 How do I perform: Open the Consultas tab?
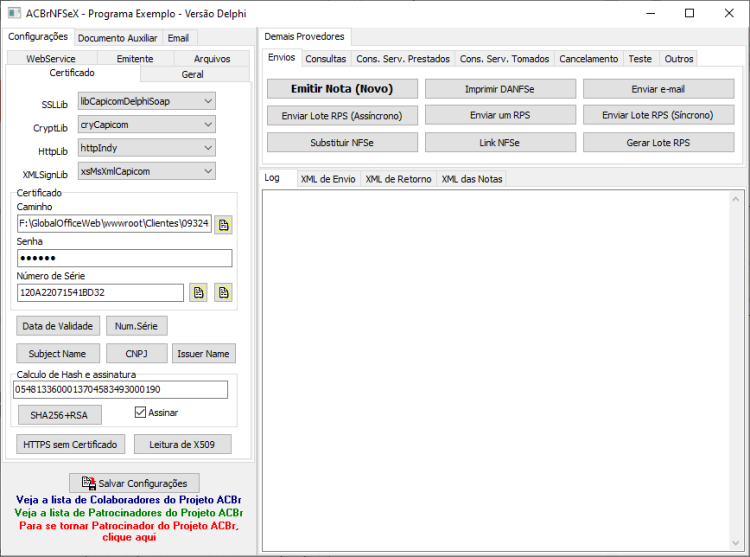tap(326, 59)
